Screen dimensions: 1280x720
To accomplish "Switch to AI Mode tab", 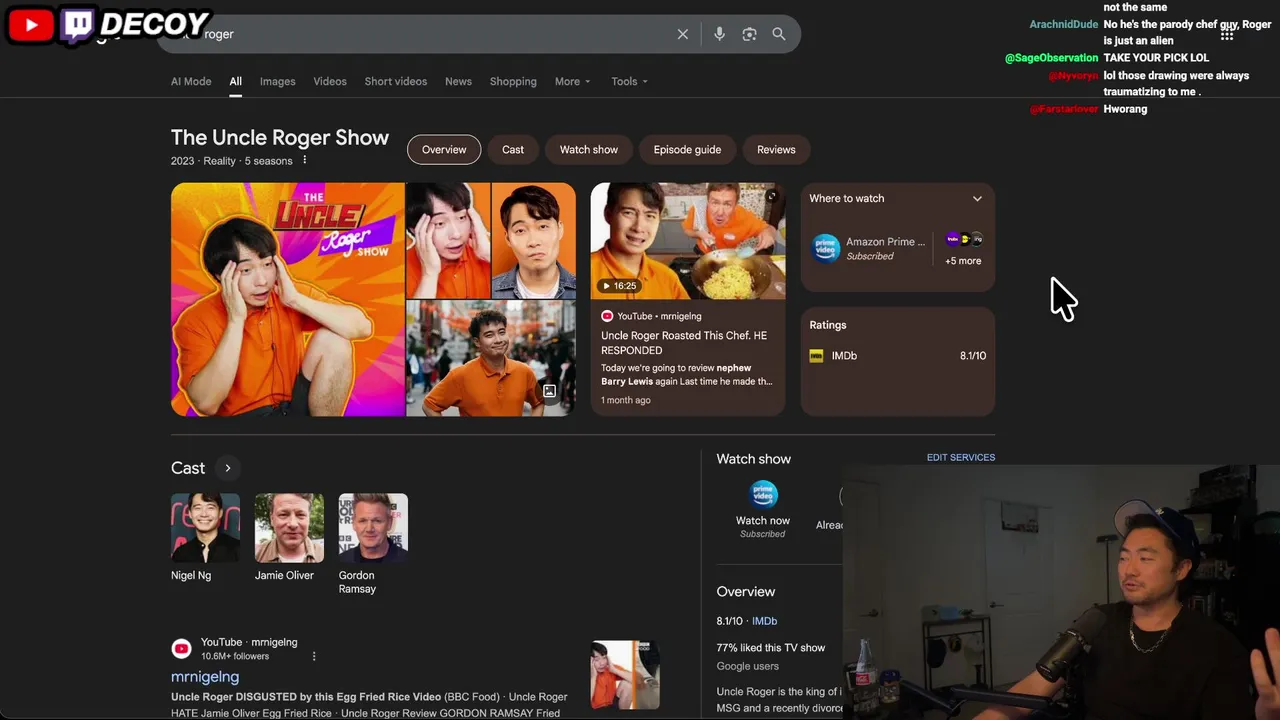I will [191, 82].
